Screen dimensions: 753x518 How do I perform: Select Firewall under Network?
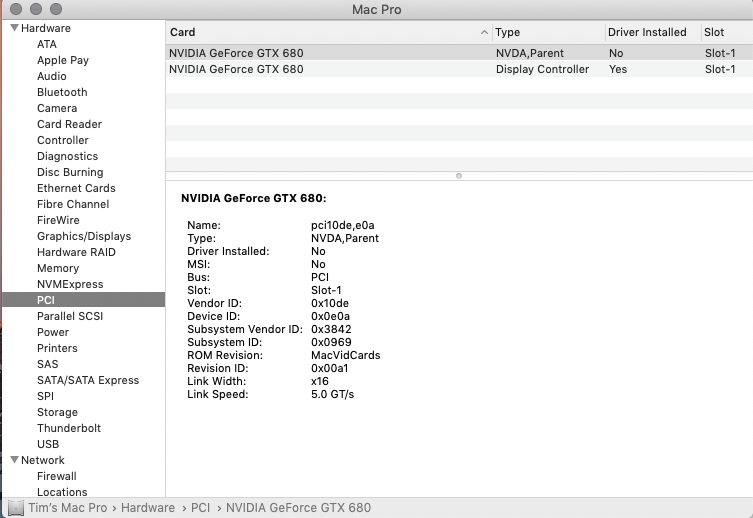57,476
